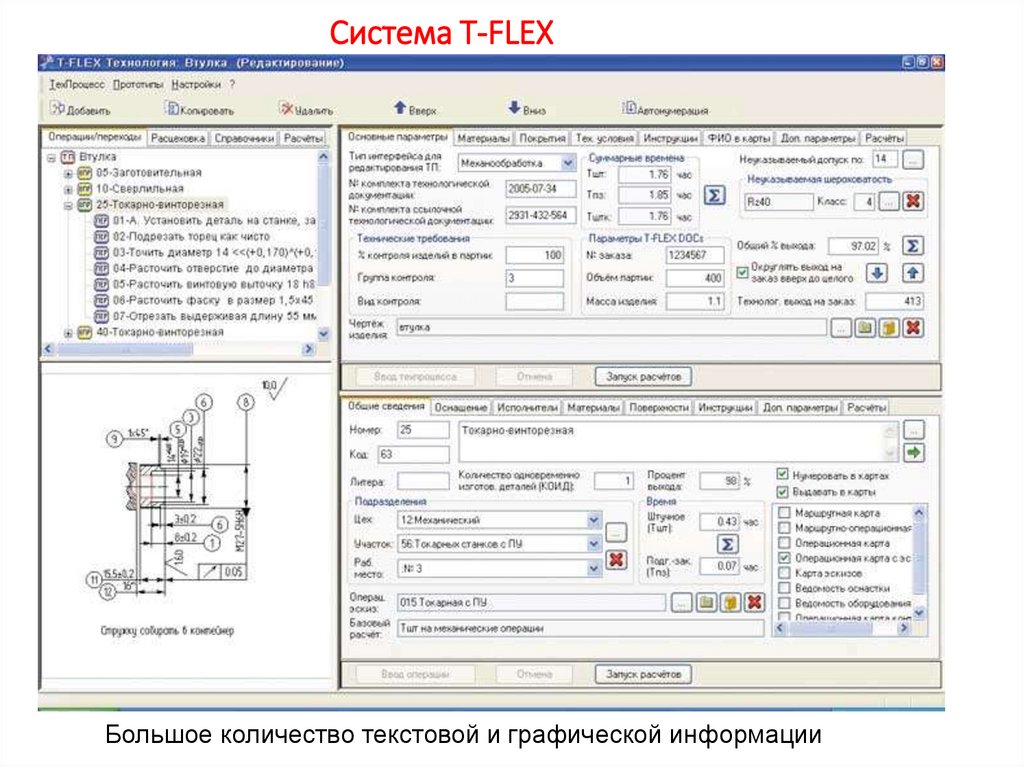Image resolution: width=1024 pixels, height=767 pixels.
Task: Enable Ведомость оснастки checkbox
Action: tap(785, 588)
